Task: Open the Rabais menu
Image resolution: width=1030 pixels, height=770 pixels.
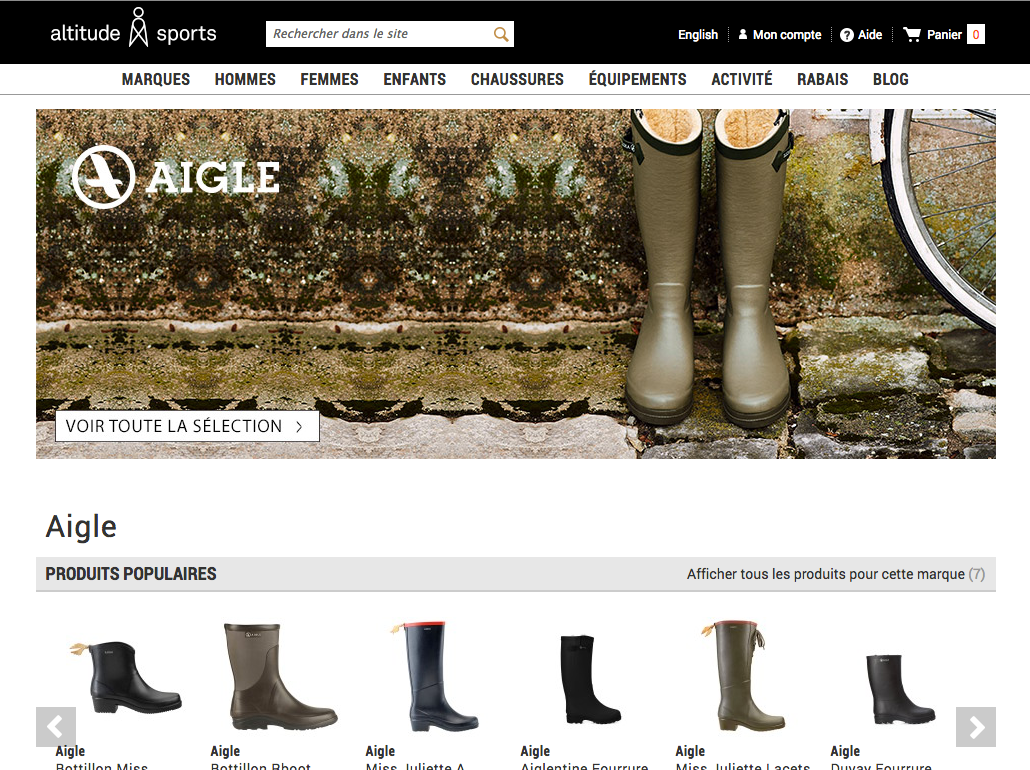Action: [822, 79]
